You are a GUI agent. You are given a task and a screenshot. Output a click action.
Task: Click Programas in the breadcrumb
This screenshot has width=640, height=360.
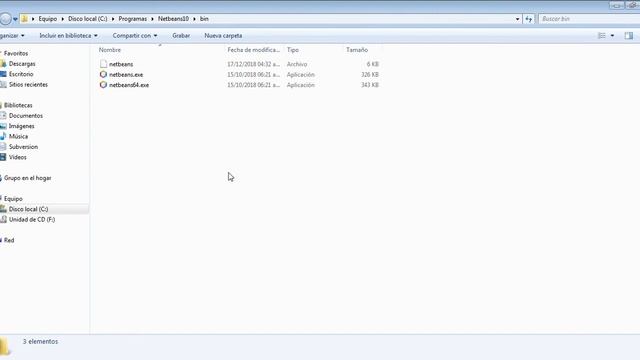[x=133, y=19]
